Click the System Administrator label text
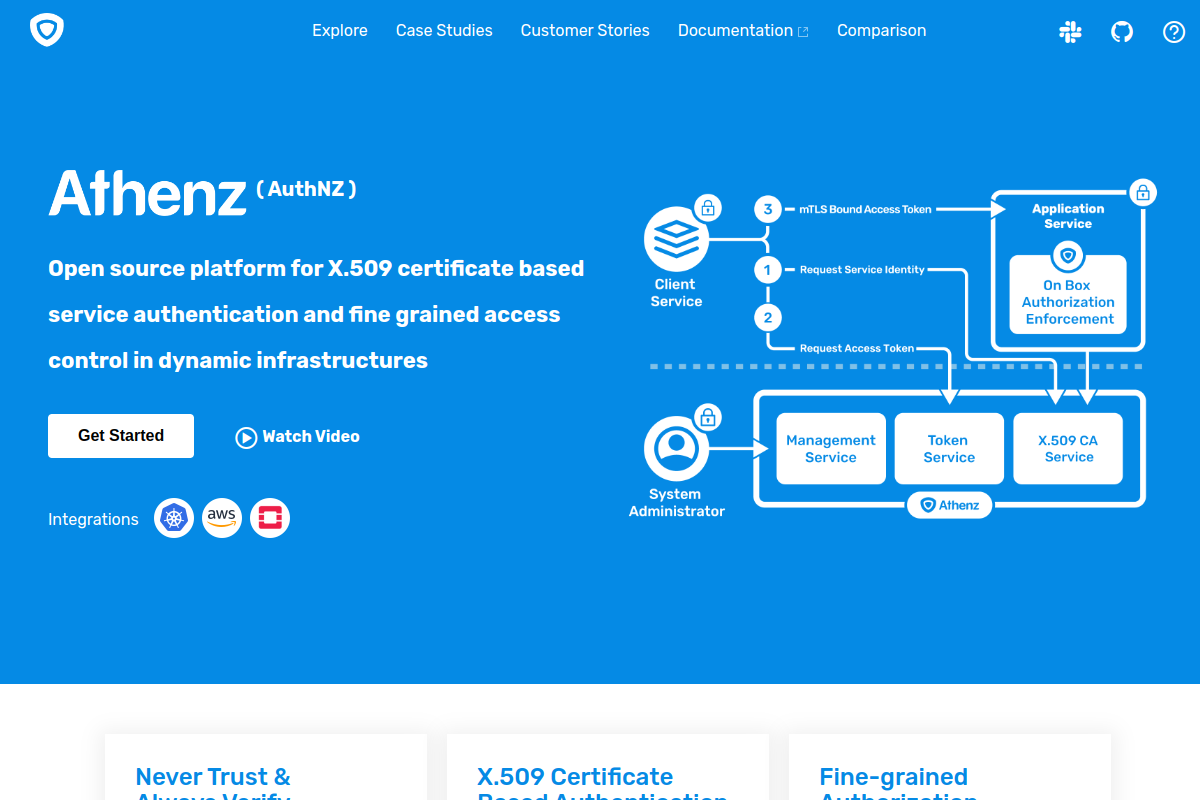Image resolution: width=1200 pixels, height=800 pixels. click(677, 503)
